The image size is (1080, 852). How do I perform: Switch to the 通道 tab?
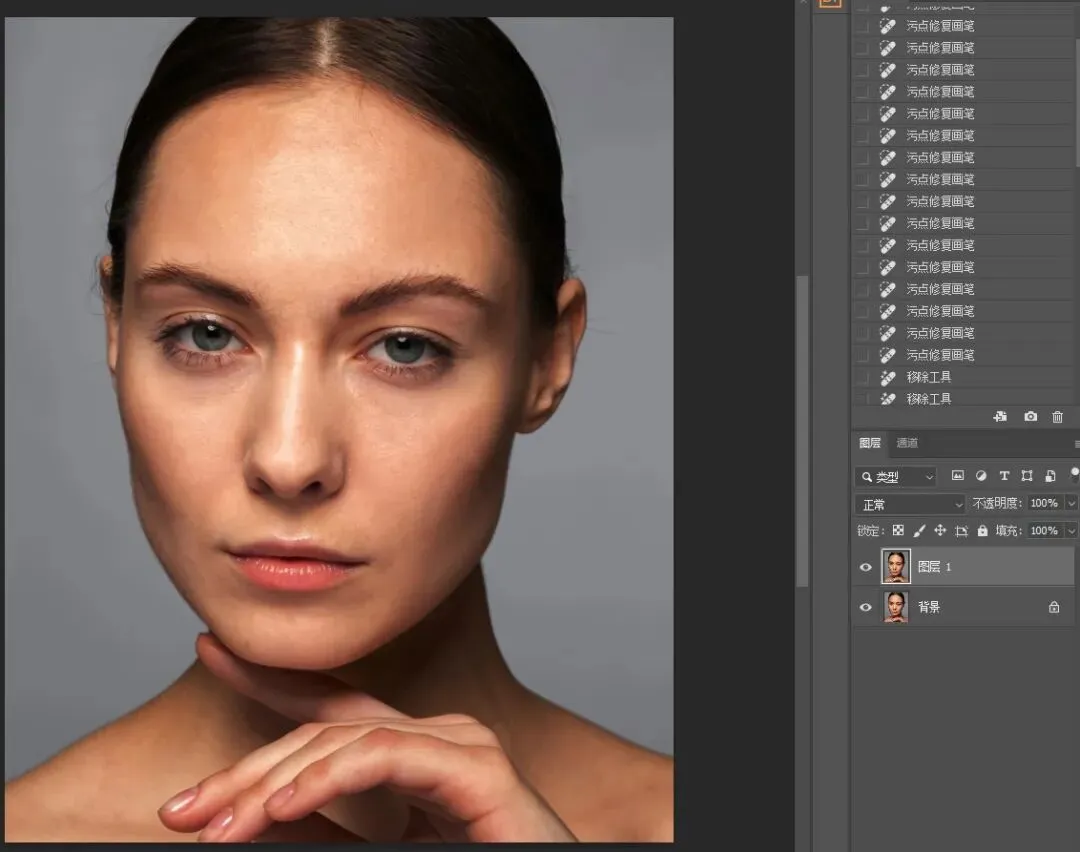[907, 443]
